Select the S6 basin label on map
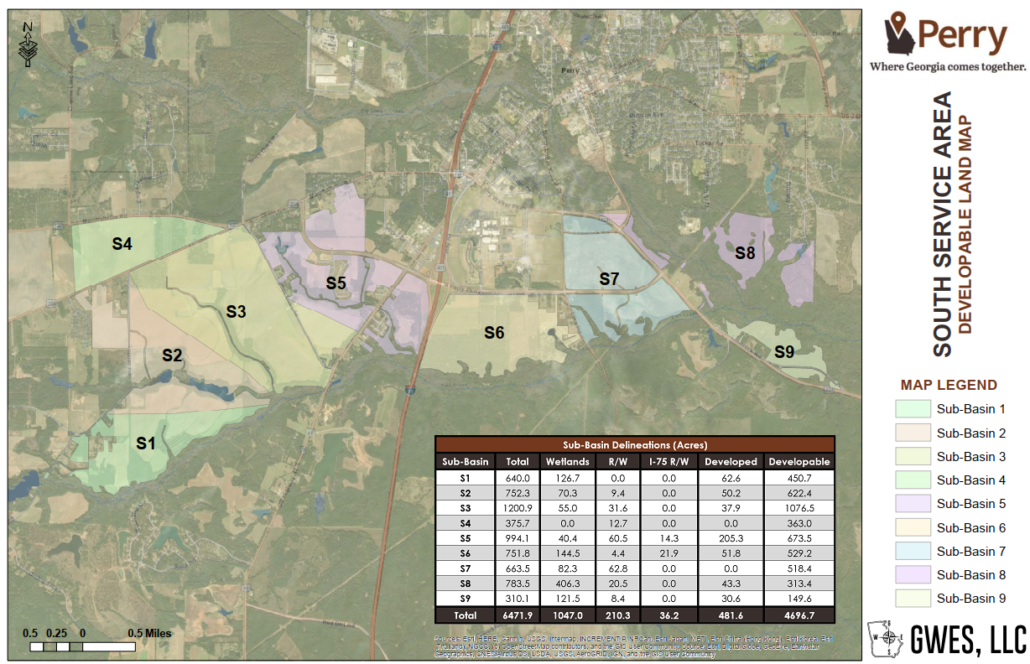1030x664 pixels. tap(494, 332)
